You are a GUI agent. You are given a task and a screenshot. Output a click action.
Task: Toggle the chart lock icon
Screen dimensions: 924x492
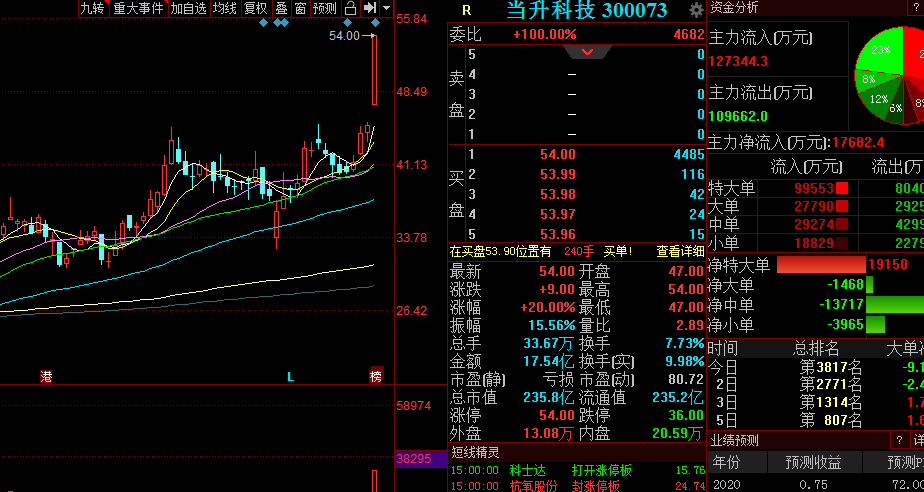350,8
